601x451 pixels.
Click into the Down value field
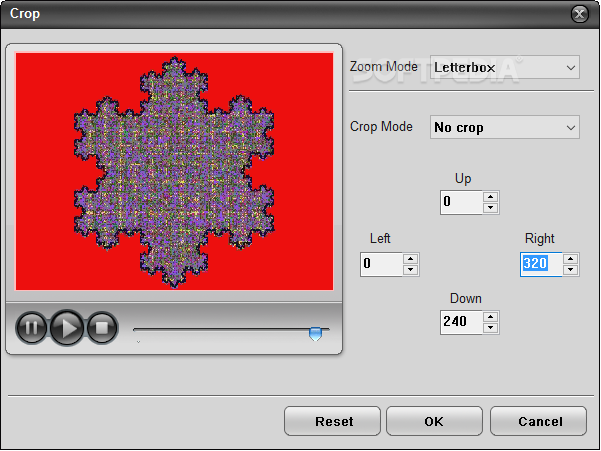pyautogui.click(x=461, y=322)
